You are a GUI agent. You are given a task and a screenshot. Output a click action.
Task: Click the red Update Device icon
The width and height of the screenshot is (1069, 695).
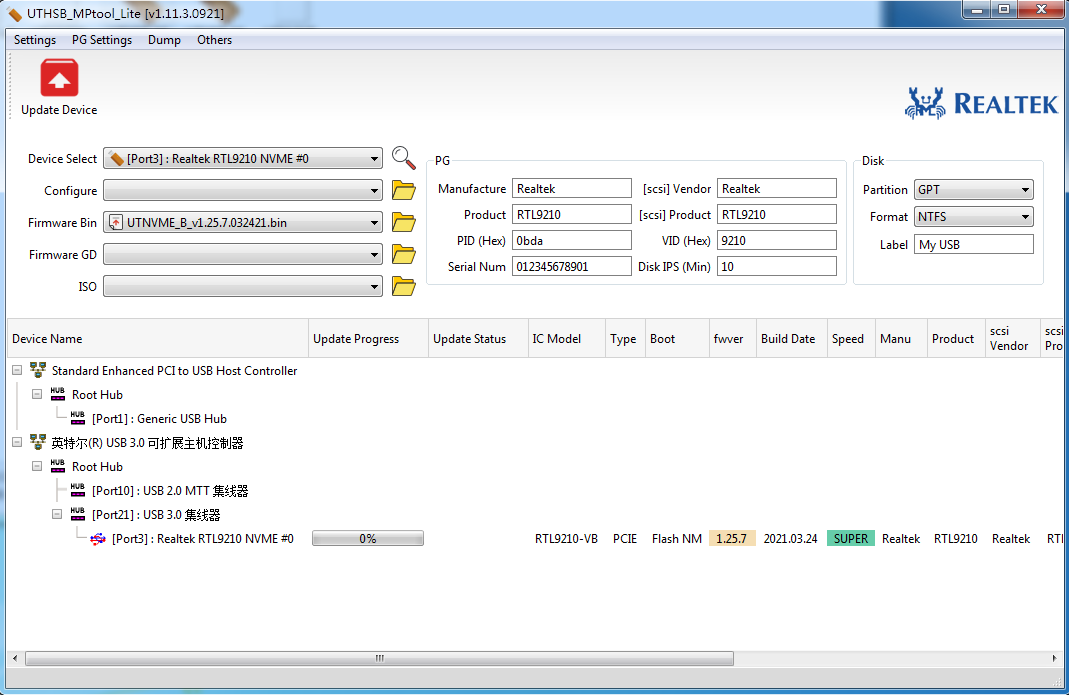(59, 78)
